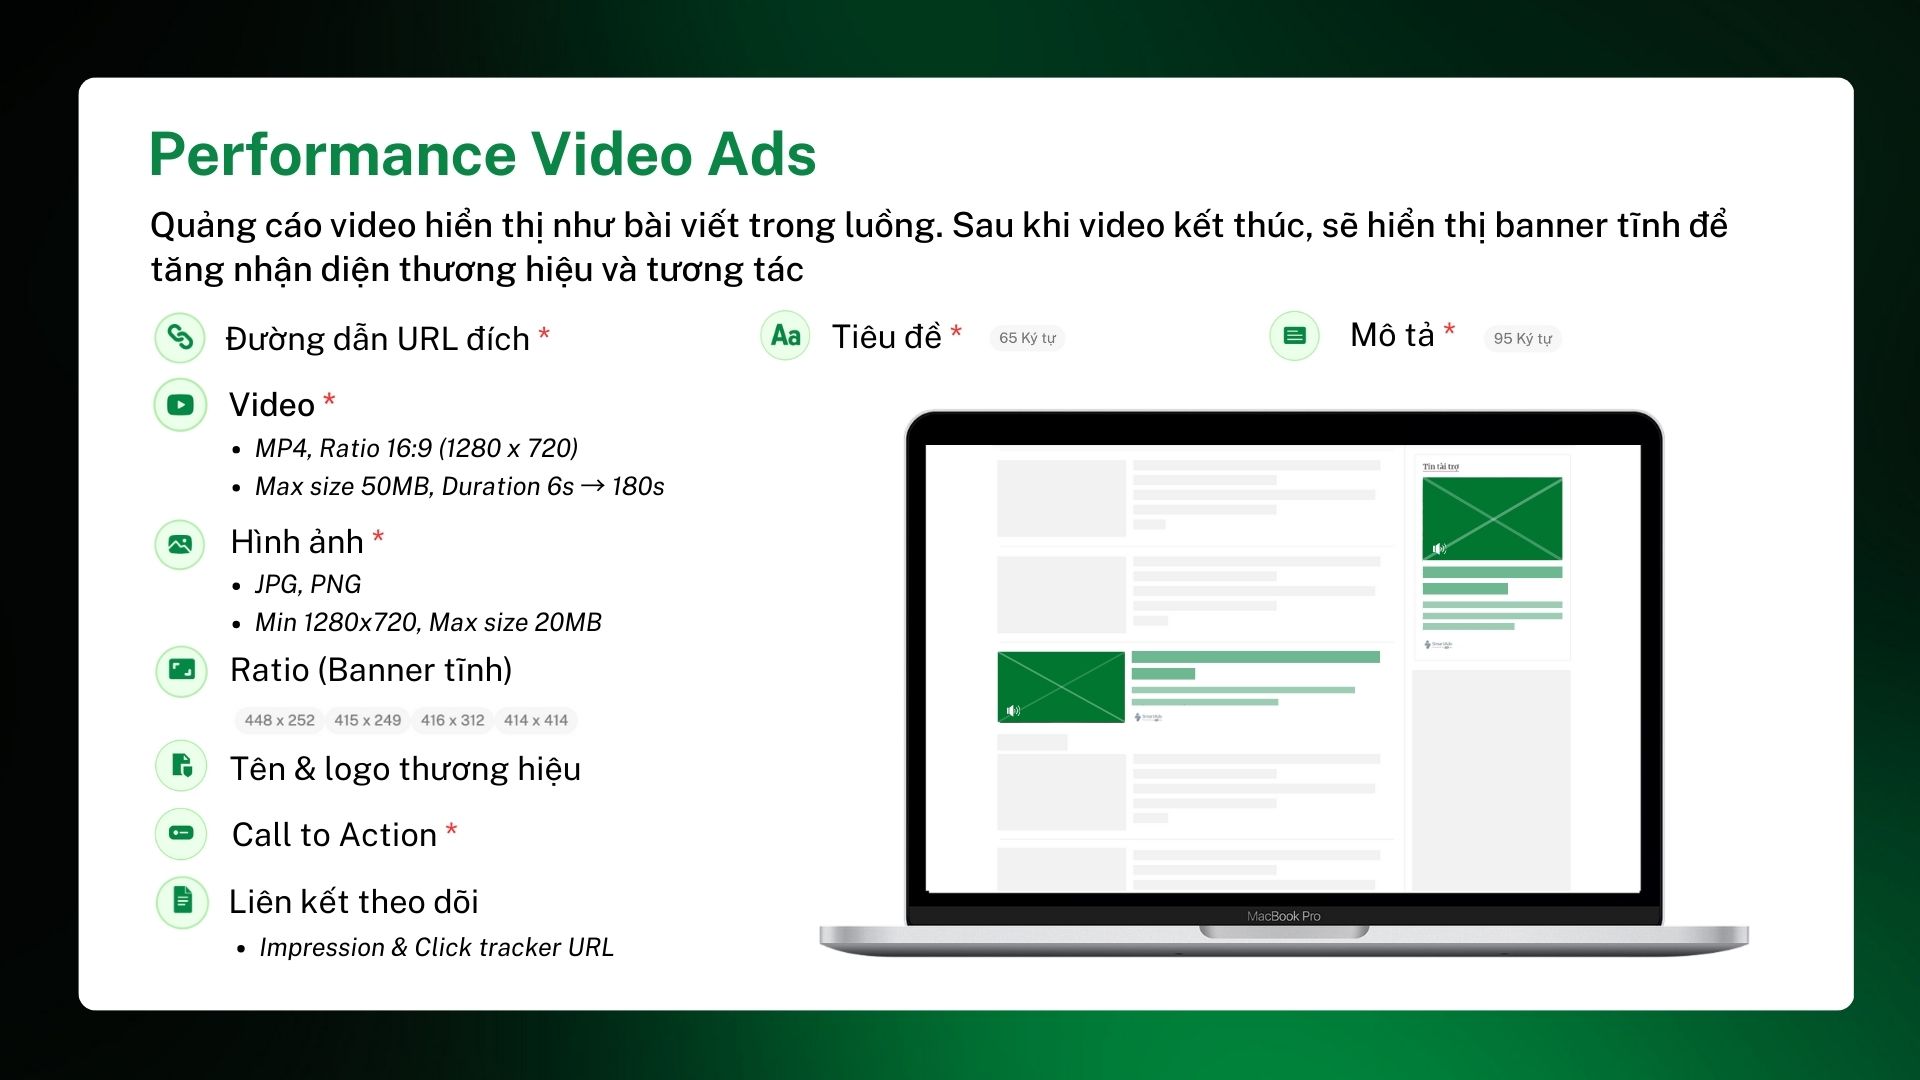1920x1080 pixels.
Task: Mute the sidebar video in the laptop mockup
Action: [1437, 548]
